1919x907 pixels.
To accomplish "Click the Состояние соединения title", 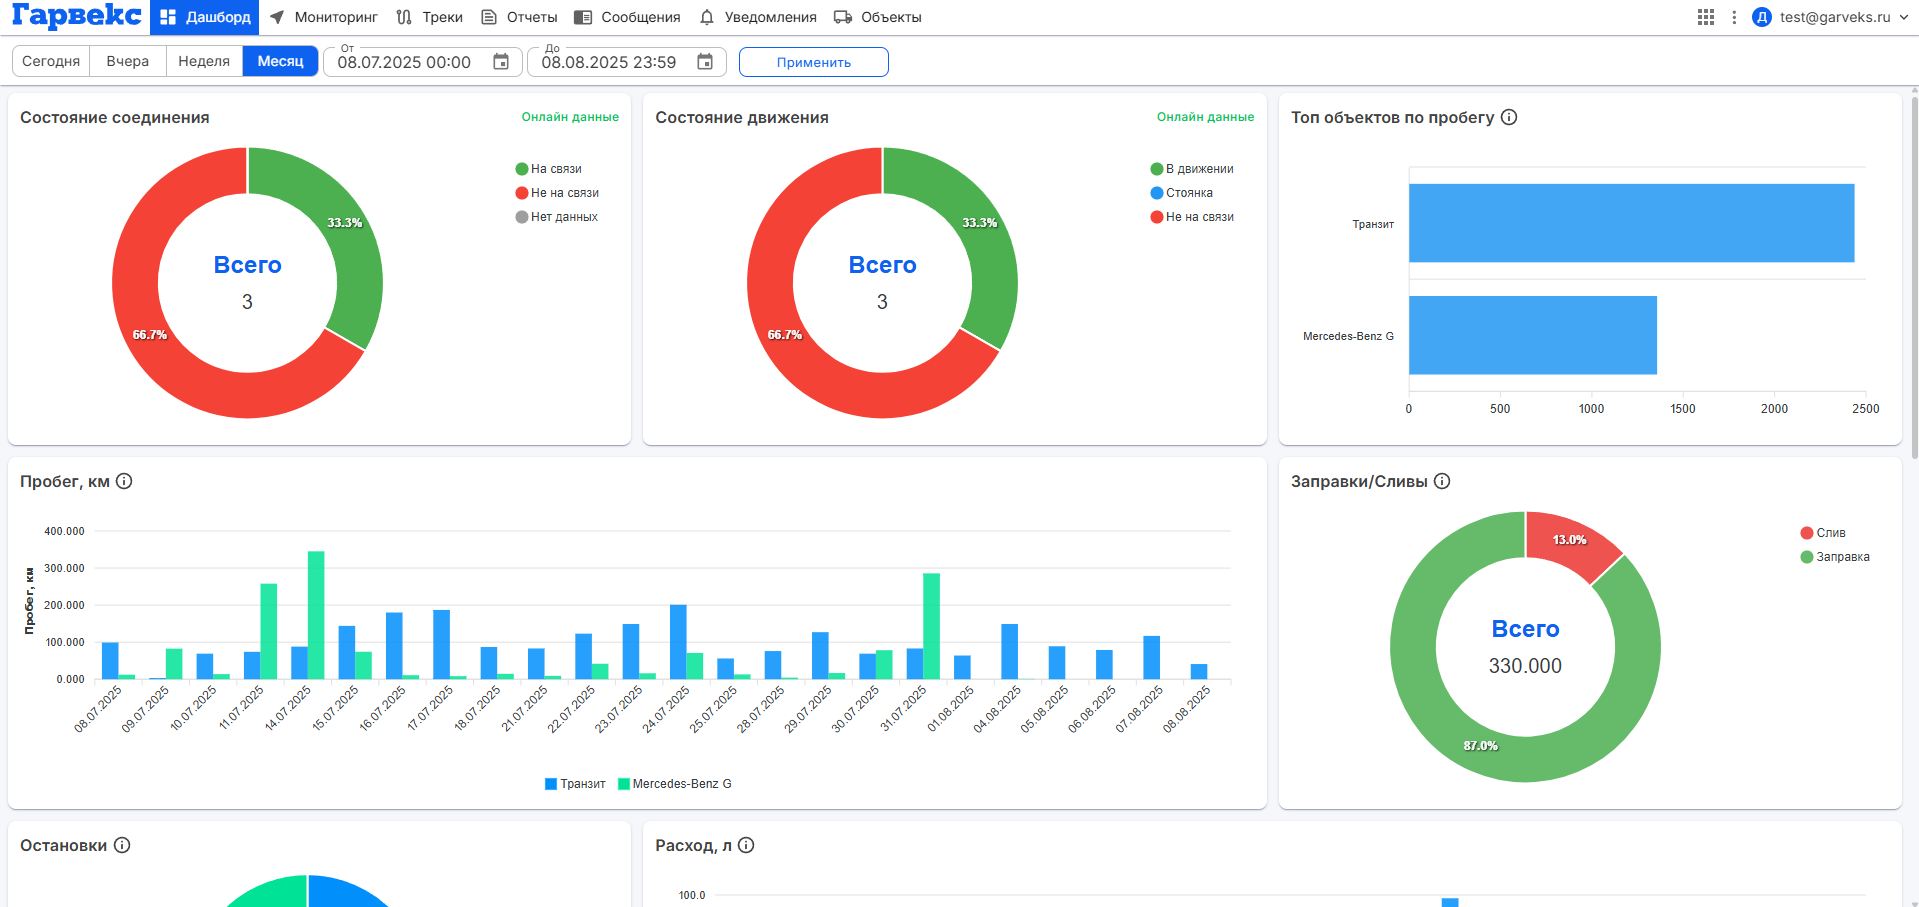I will point(115,117).
